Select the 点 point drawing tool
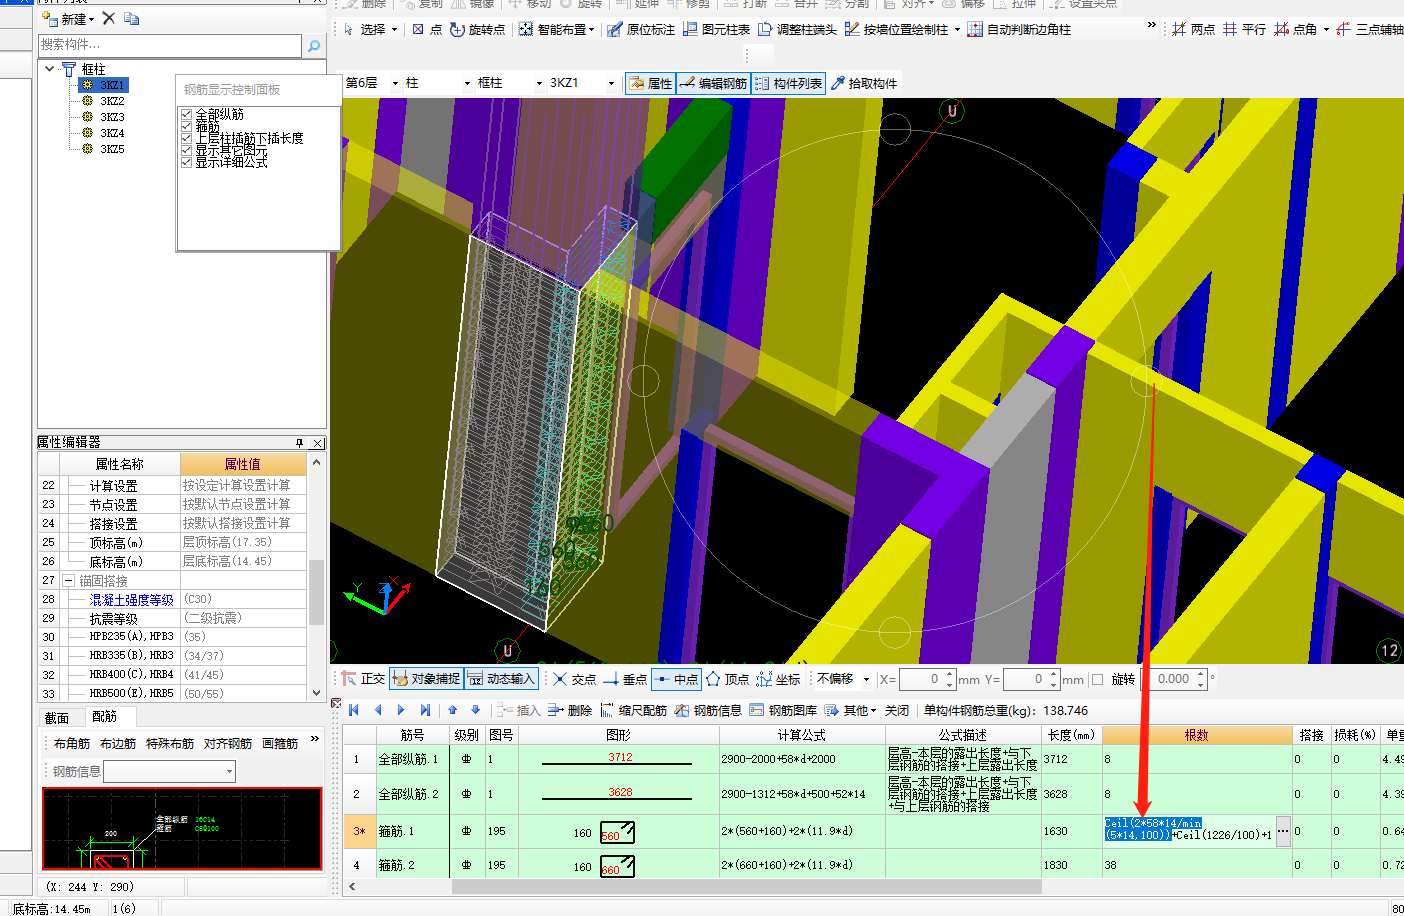 tap(427, 30)
